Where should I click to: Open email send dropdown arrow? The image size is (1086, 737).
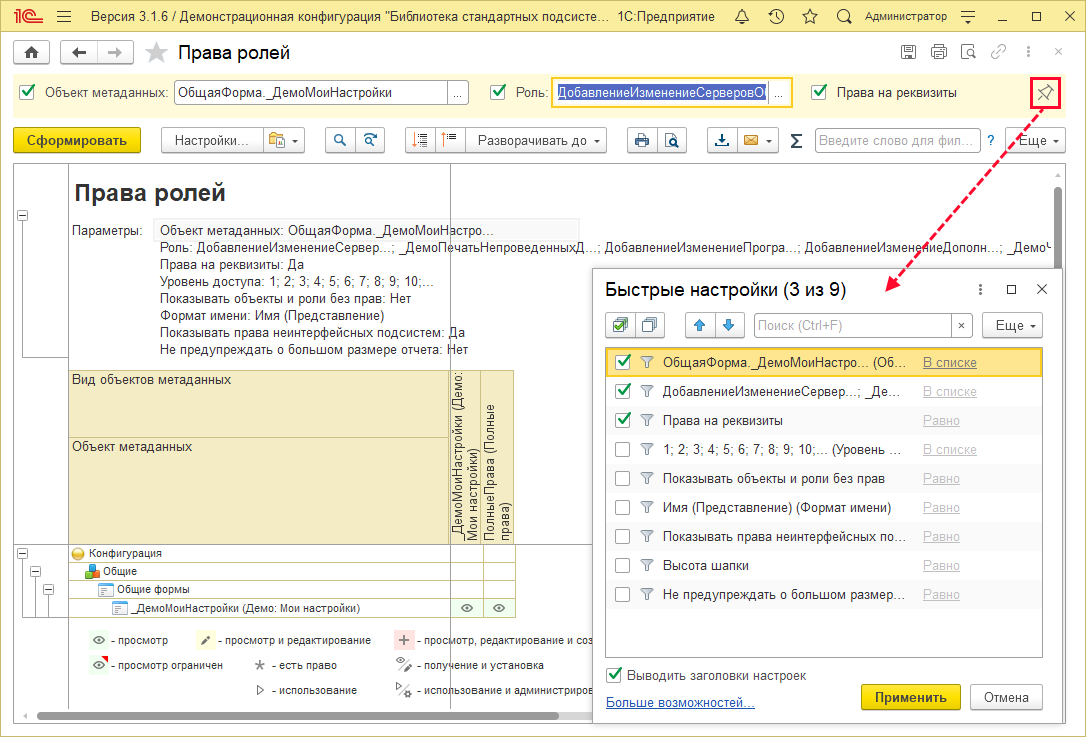pos(769,141)
